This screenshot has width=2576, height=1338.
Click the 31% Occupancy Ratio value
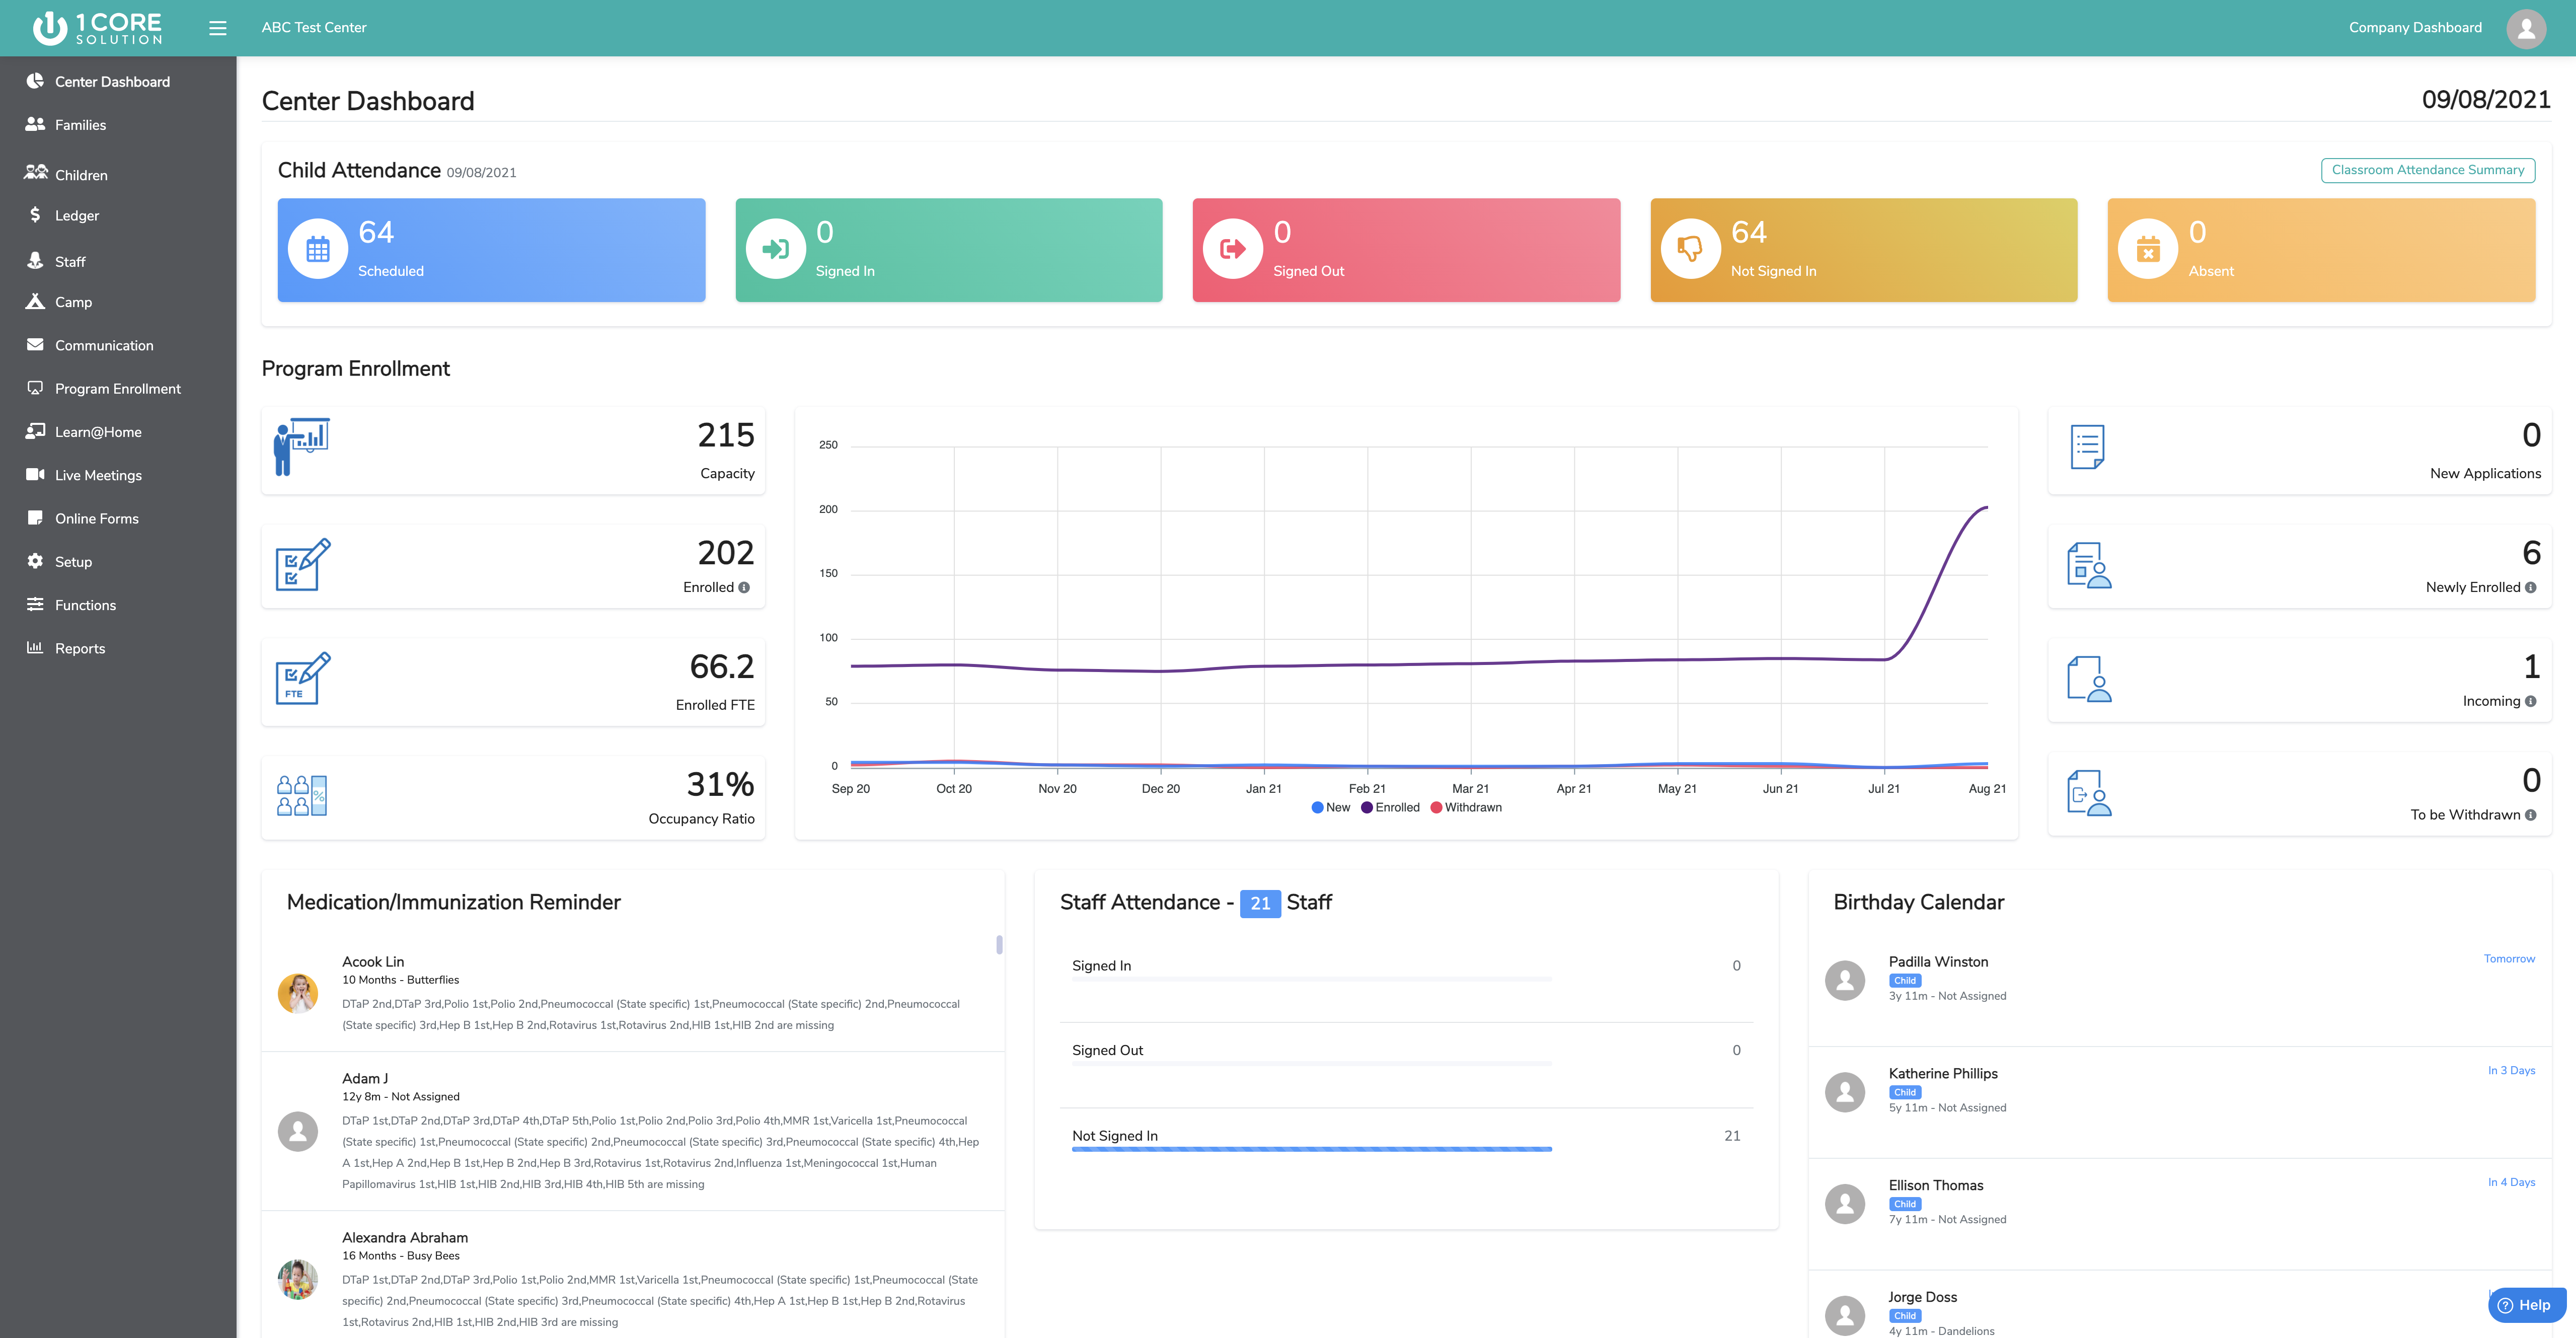[720, 784]
